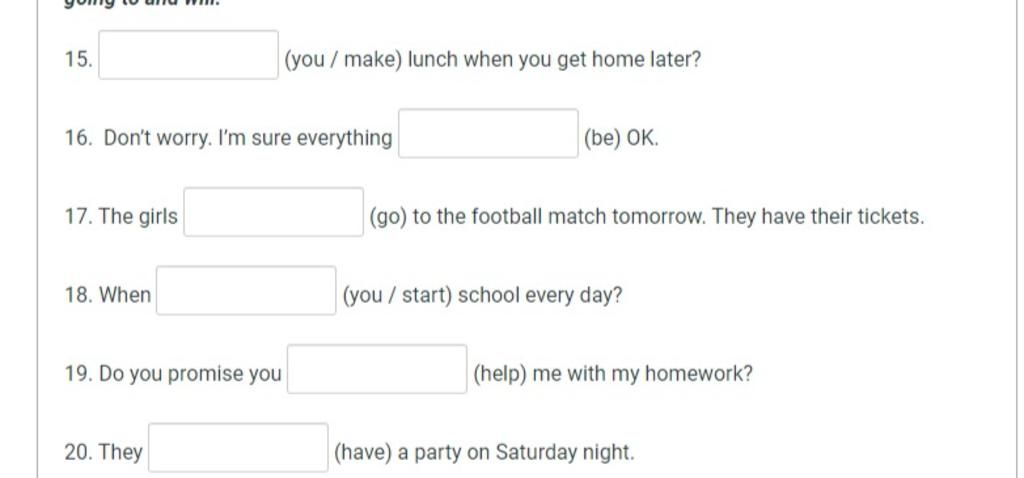1024x478 pixels.
Task: Click the answer box for question 15
Action: click(x=188, y=55)
